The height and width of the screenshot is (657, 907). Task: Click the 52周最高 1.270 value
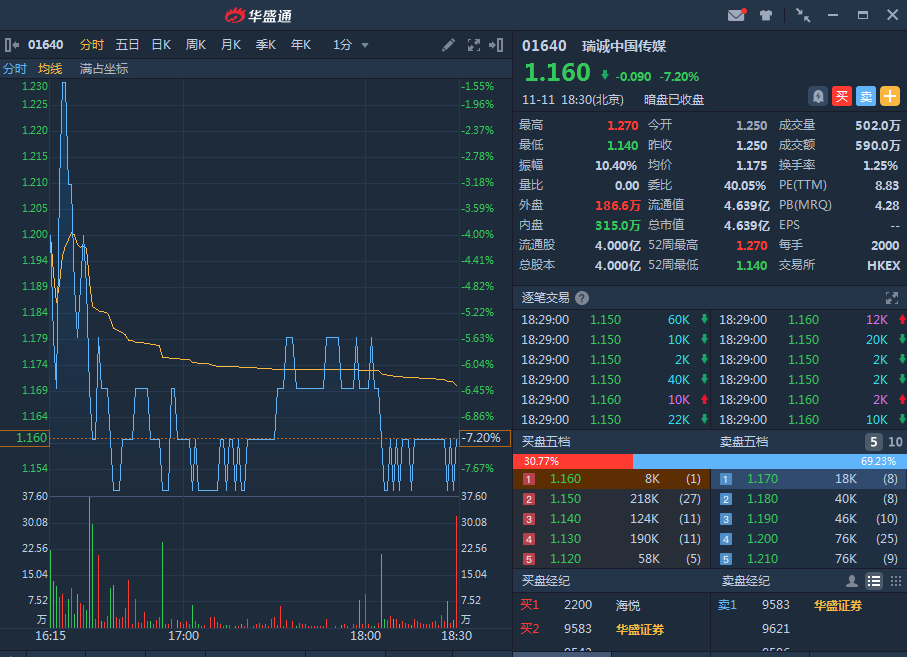(751, 246)
